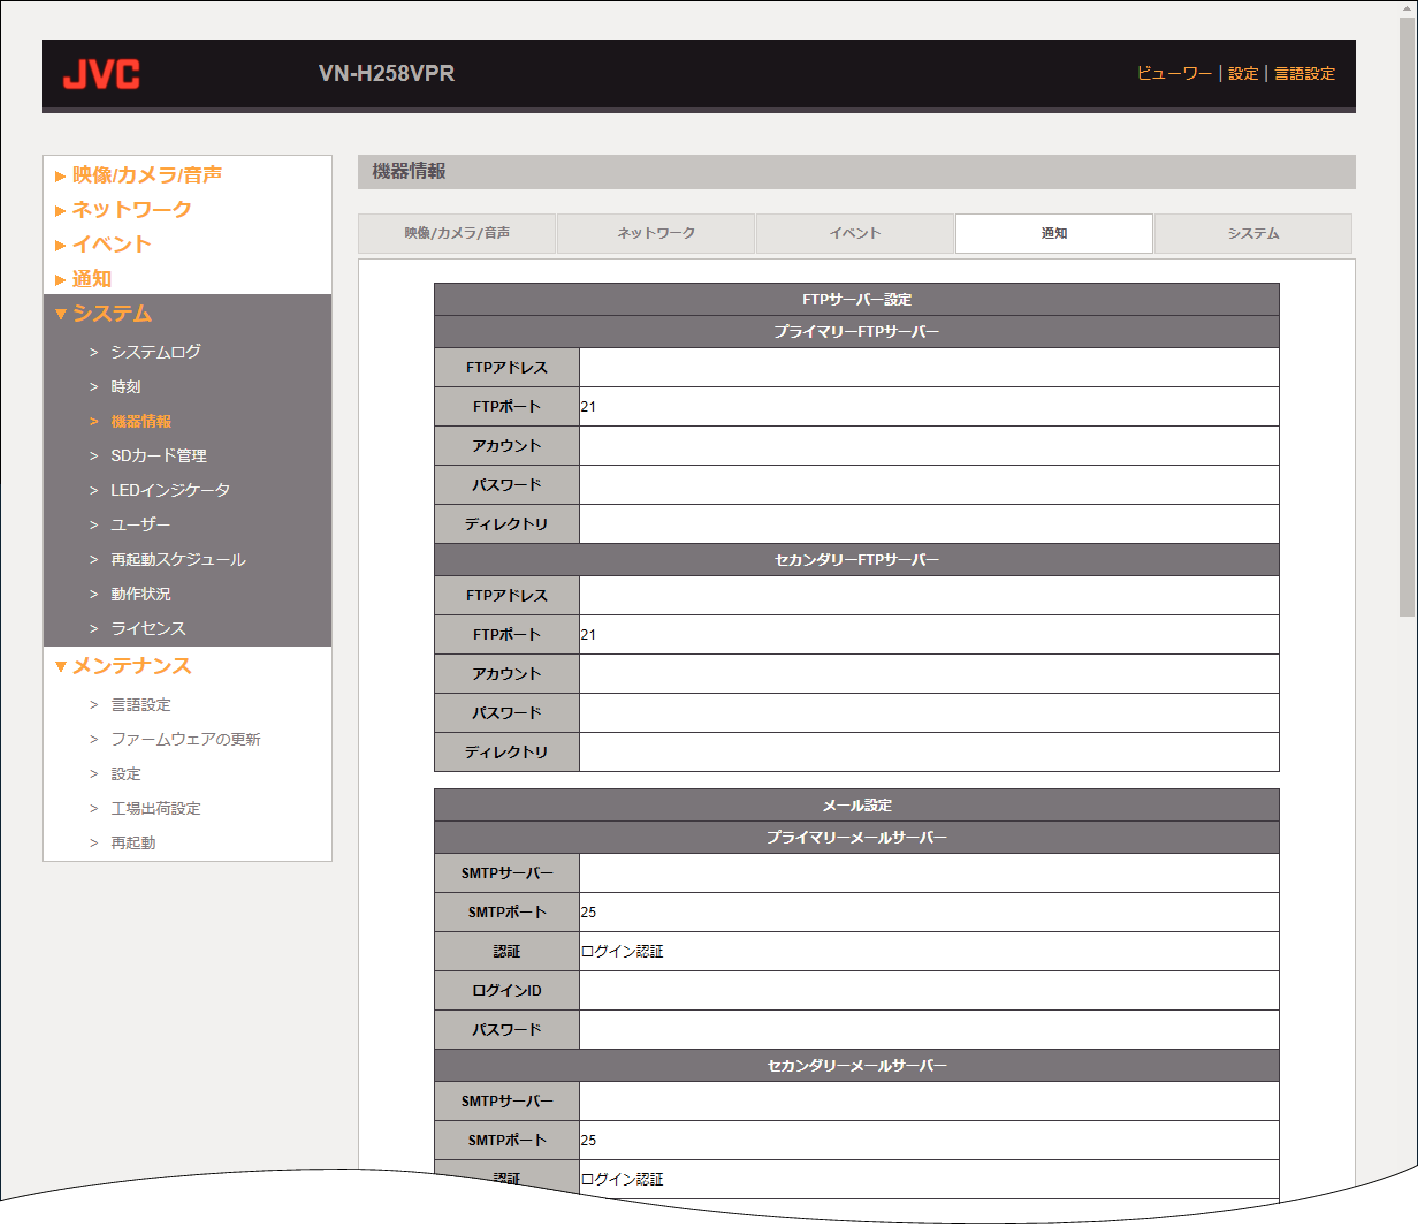Open the ビューワー link in header
Screen dimensions: 1418x1224
click(x=1174, y=73)
